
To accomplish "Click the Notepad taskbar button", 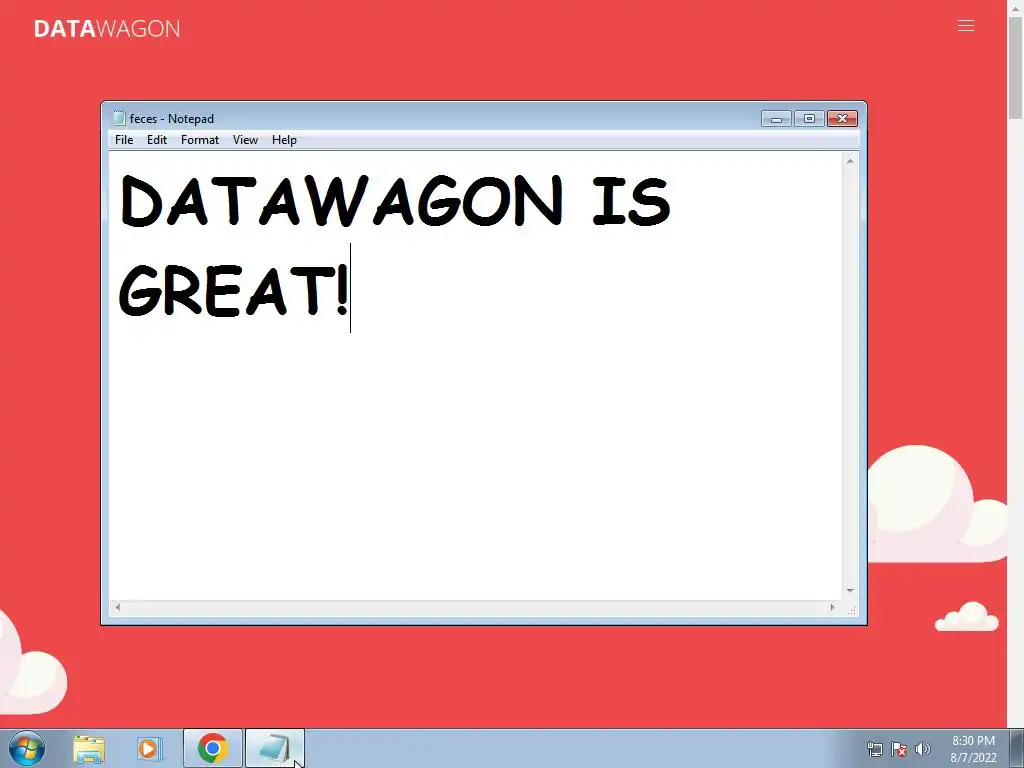I will click(x=274, y=748).
